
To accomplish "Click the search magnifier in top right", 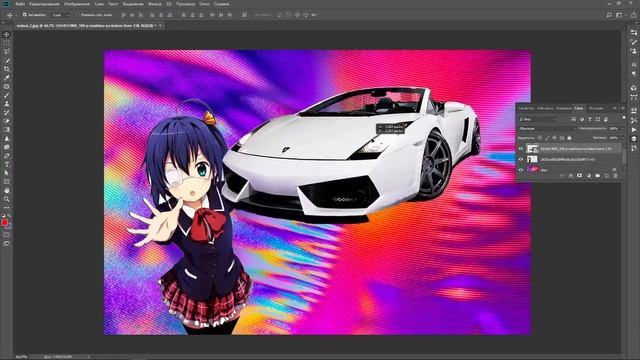I will pos(609,15).
